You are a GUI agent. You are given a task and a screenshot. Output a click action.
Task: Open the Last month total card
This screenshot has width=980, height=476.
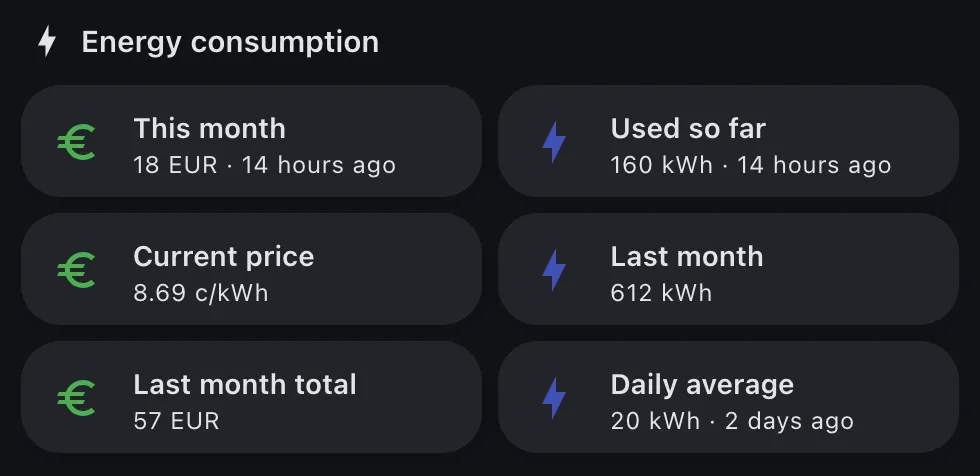(x=251, y=397)
